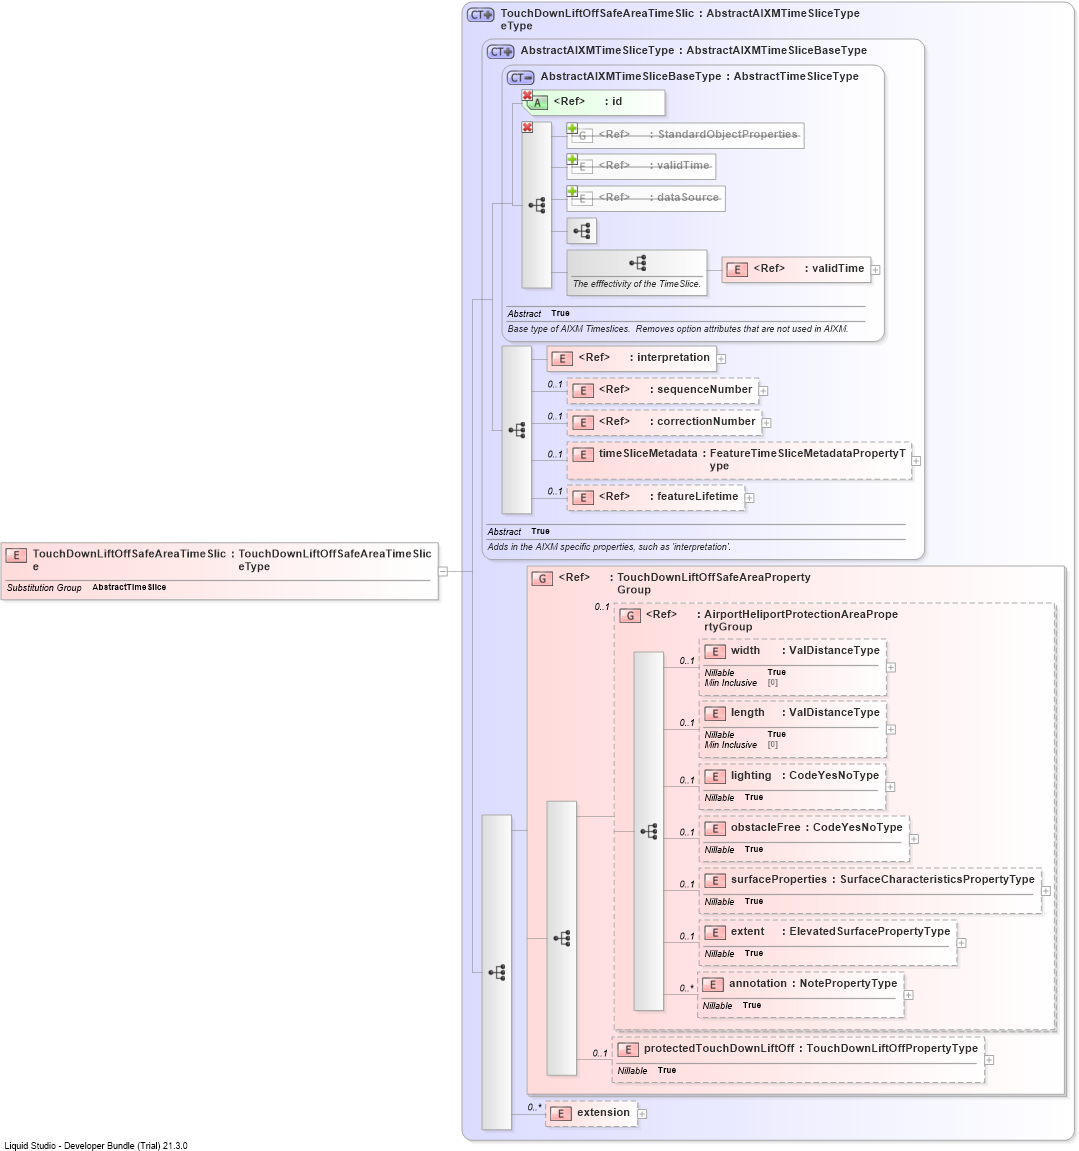Click the E icon of extension element

(561, 1114)
